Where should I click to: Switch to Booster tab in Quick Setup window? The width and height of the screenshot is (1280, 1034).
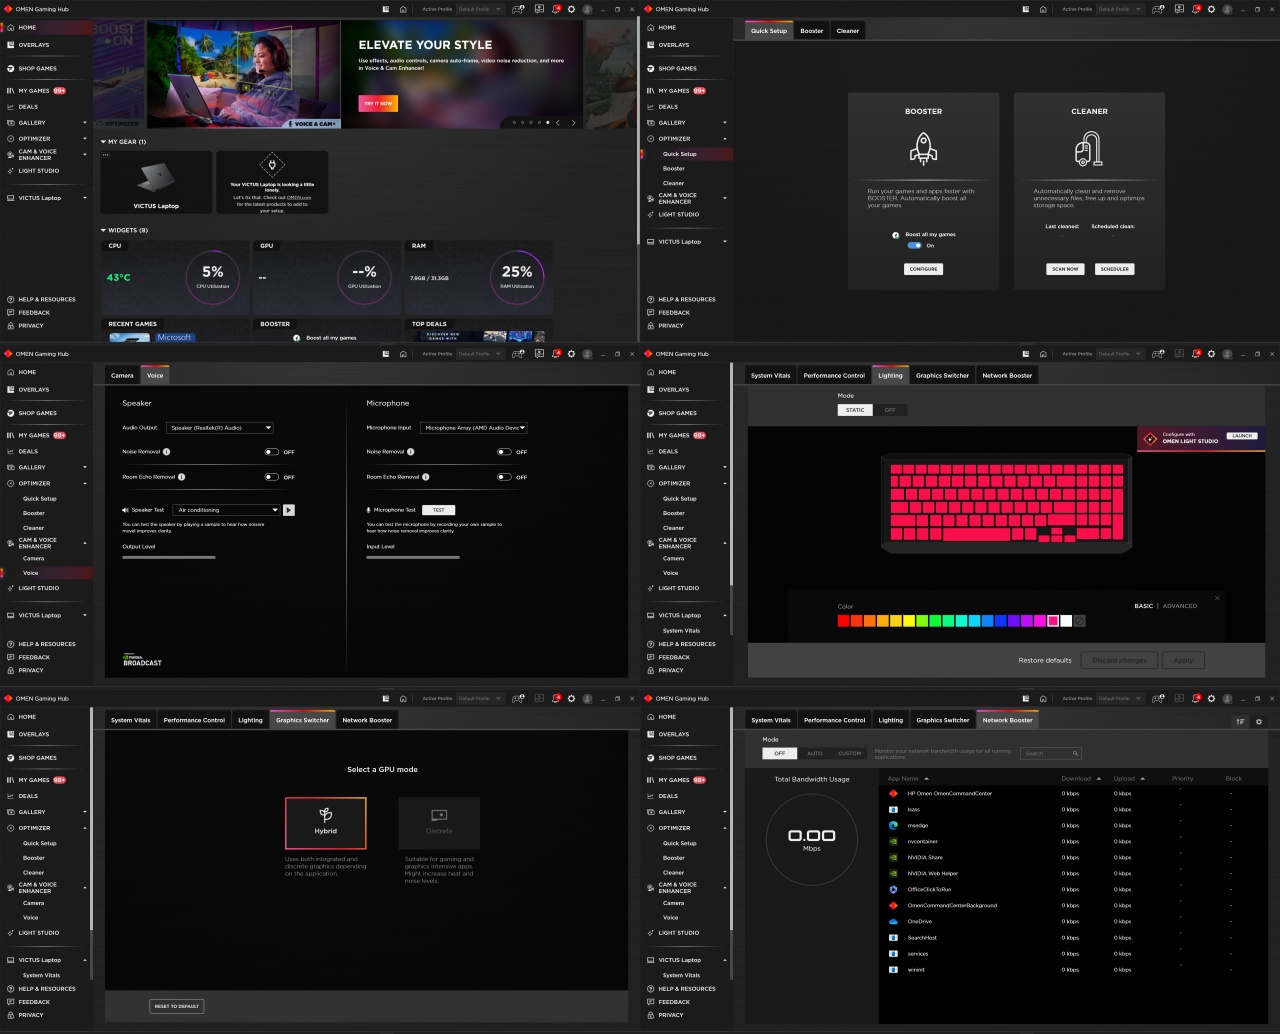click(x=812, y=31)
